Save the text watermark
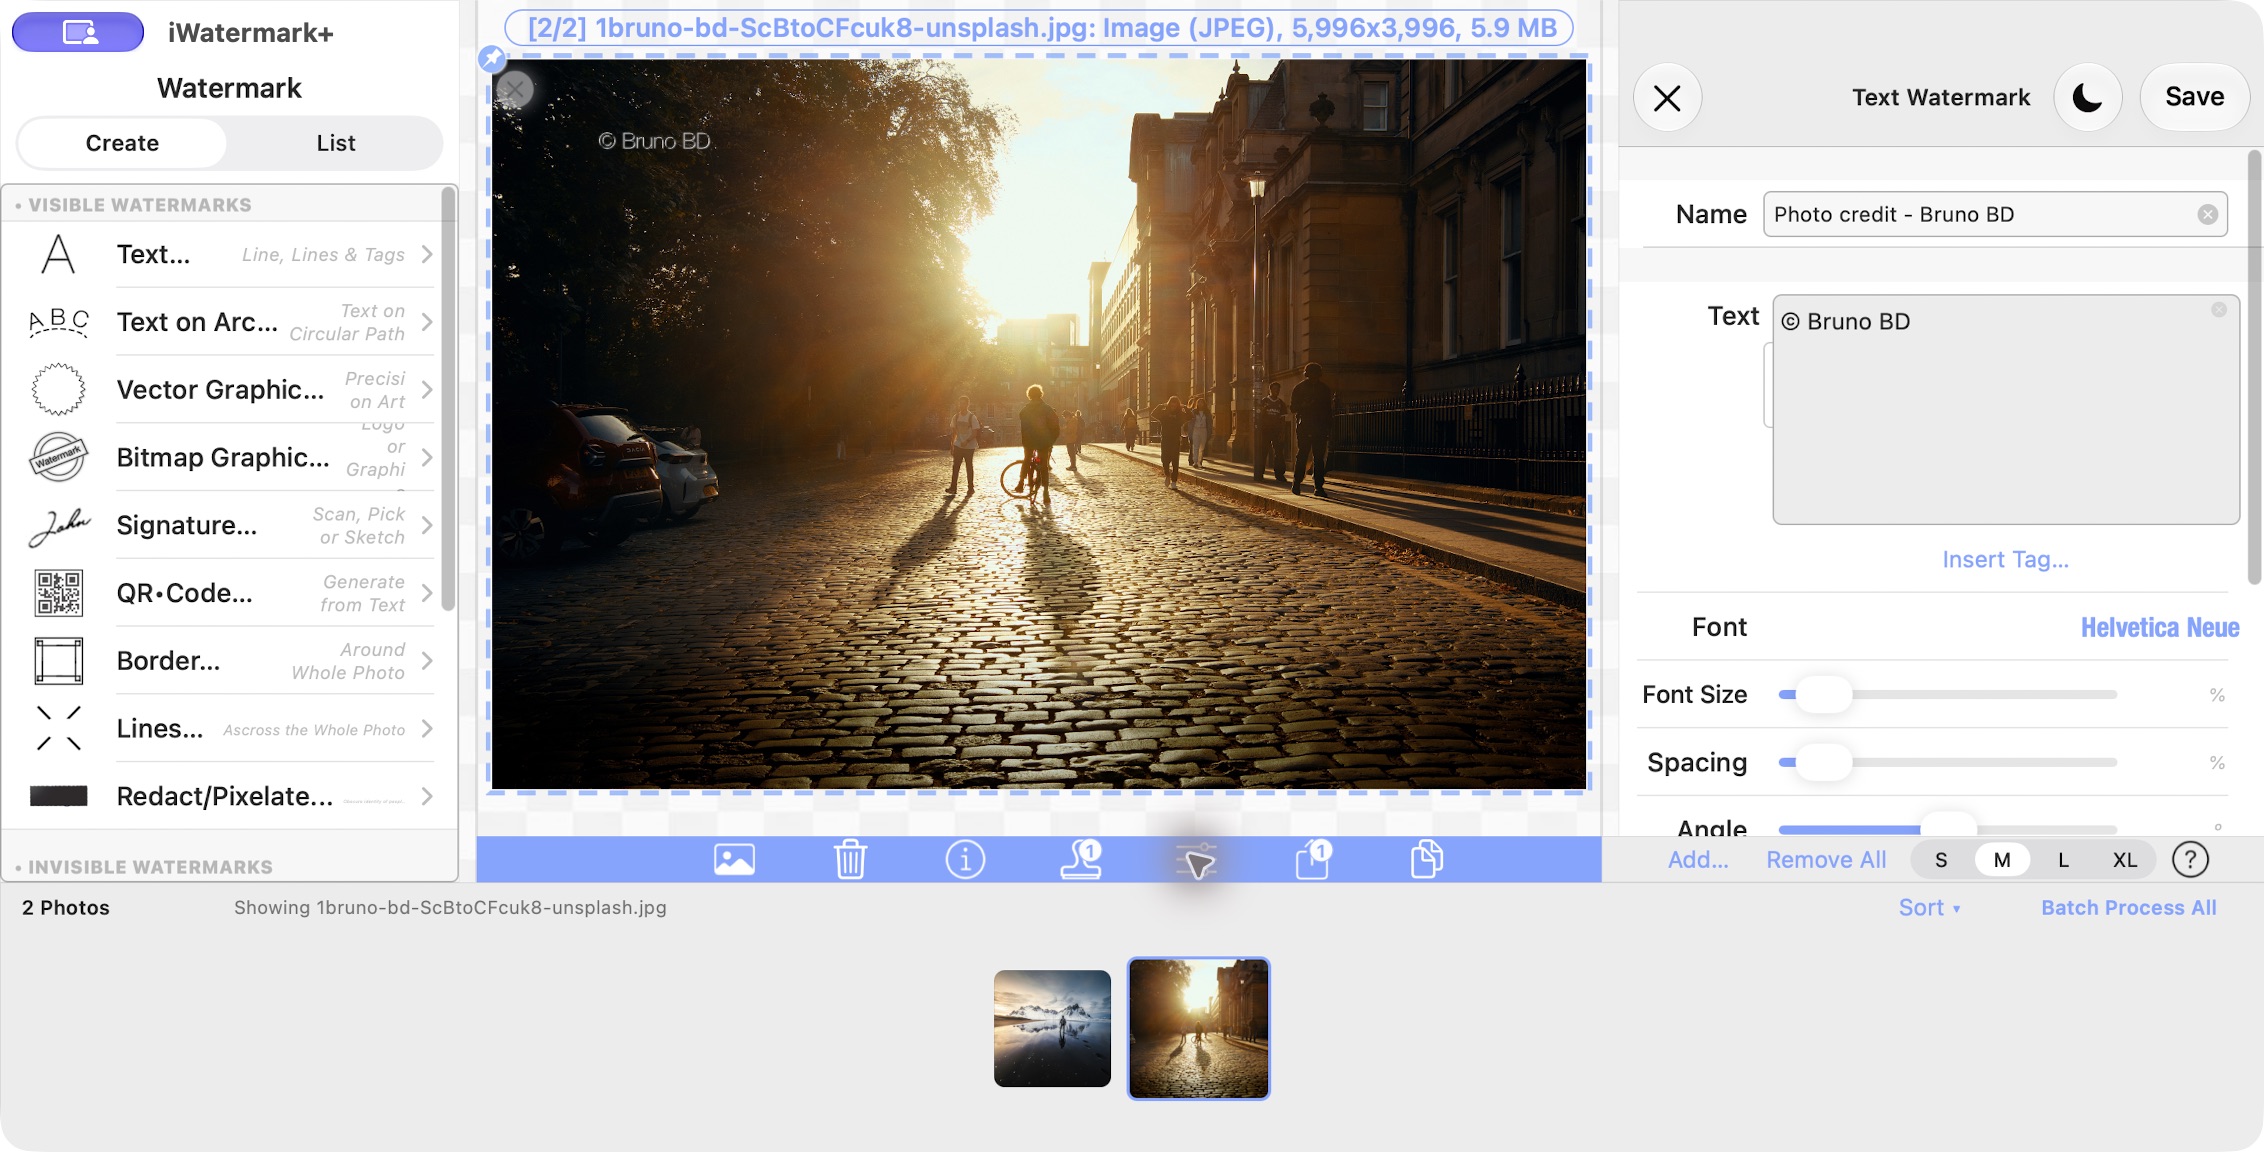The width and height of the screenshot is (2264, 1152). click(2194, 97)
